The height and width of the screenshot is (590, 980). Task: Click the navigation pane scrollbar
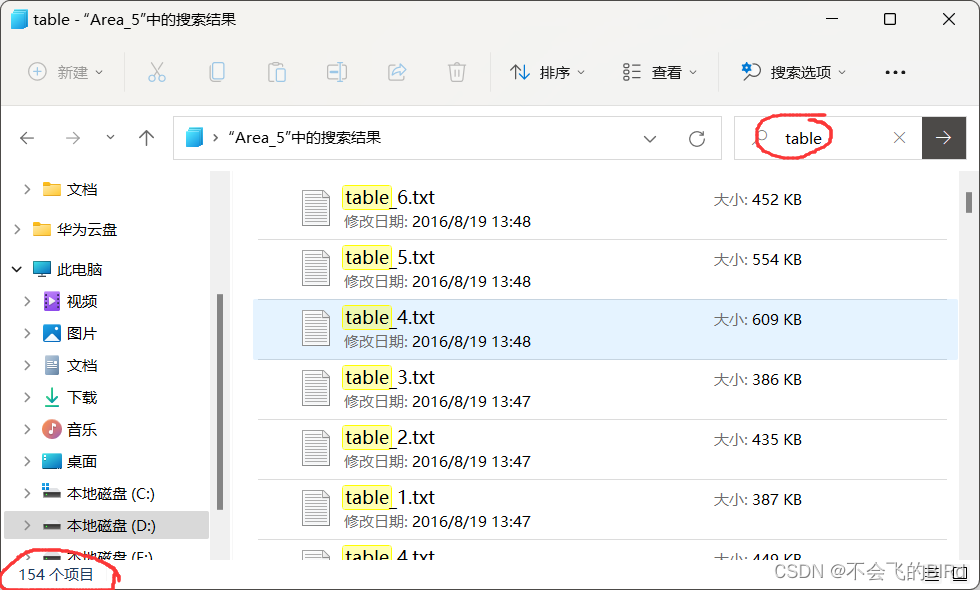pyautogui.click(x=219, y=402)
